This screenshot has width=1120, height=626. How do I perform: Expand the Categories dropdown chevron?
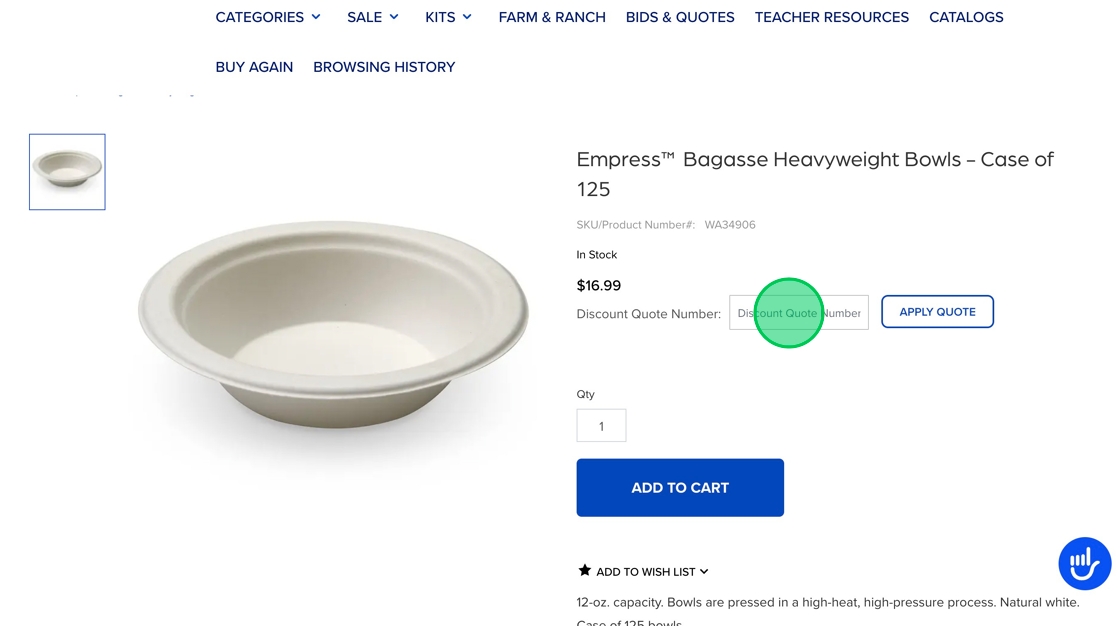pyautogui.click(x=316, y=17)
